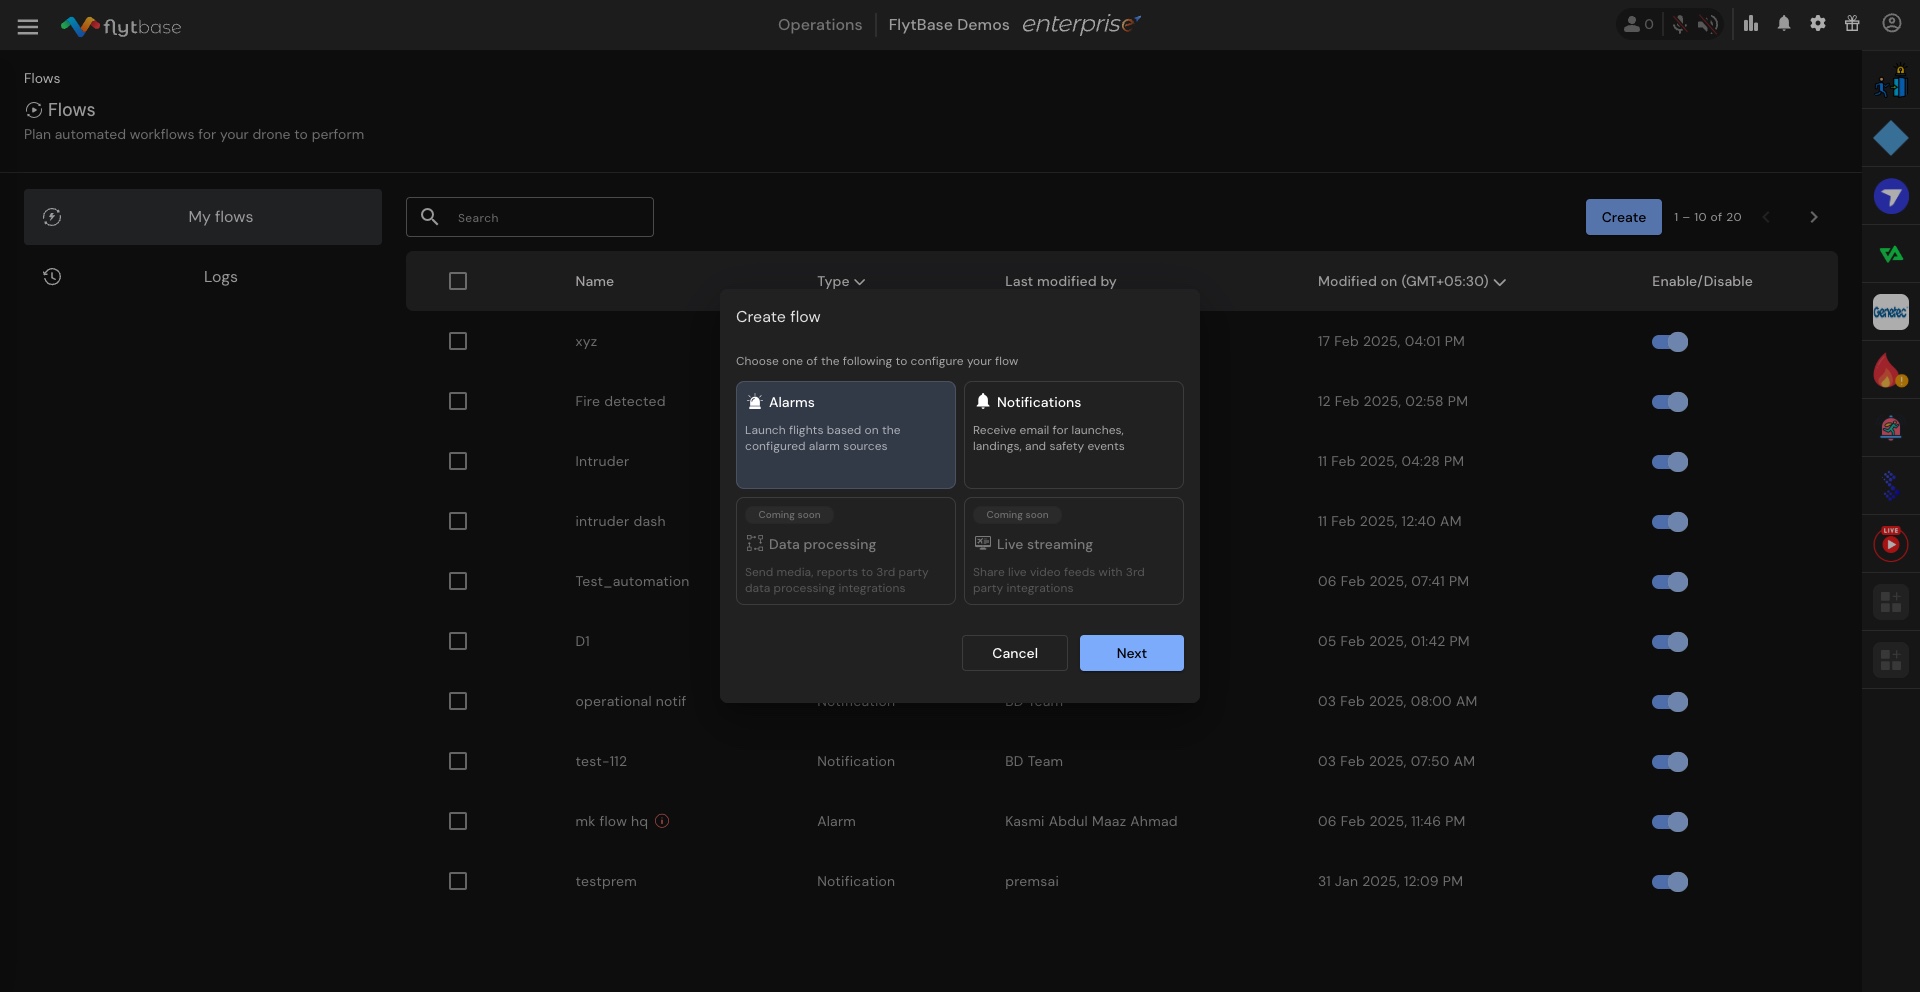Image resolution: width=1920 pixels, height=992 pixels.
Task: Tick the checkbox for the xyz flow
Action: (x=458, y=342)
